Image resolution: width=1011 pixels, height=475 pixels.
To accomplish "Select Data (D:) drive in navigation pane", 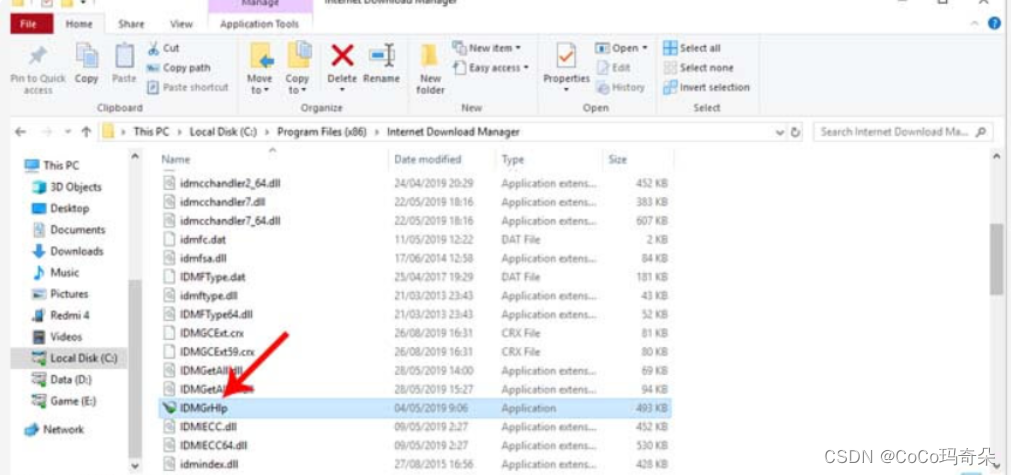I will pos(62,380).
